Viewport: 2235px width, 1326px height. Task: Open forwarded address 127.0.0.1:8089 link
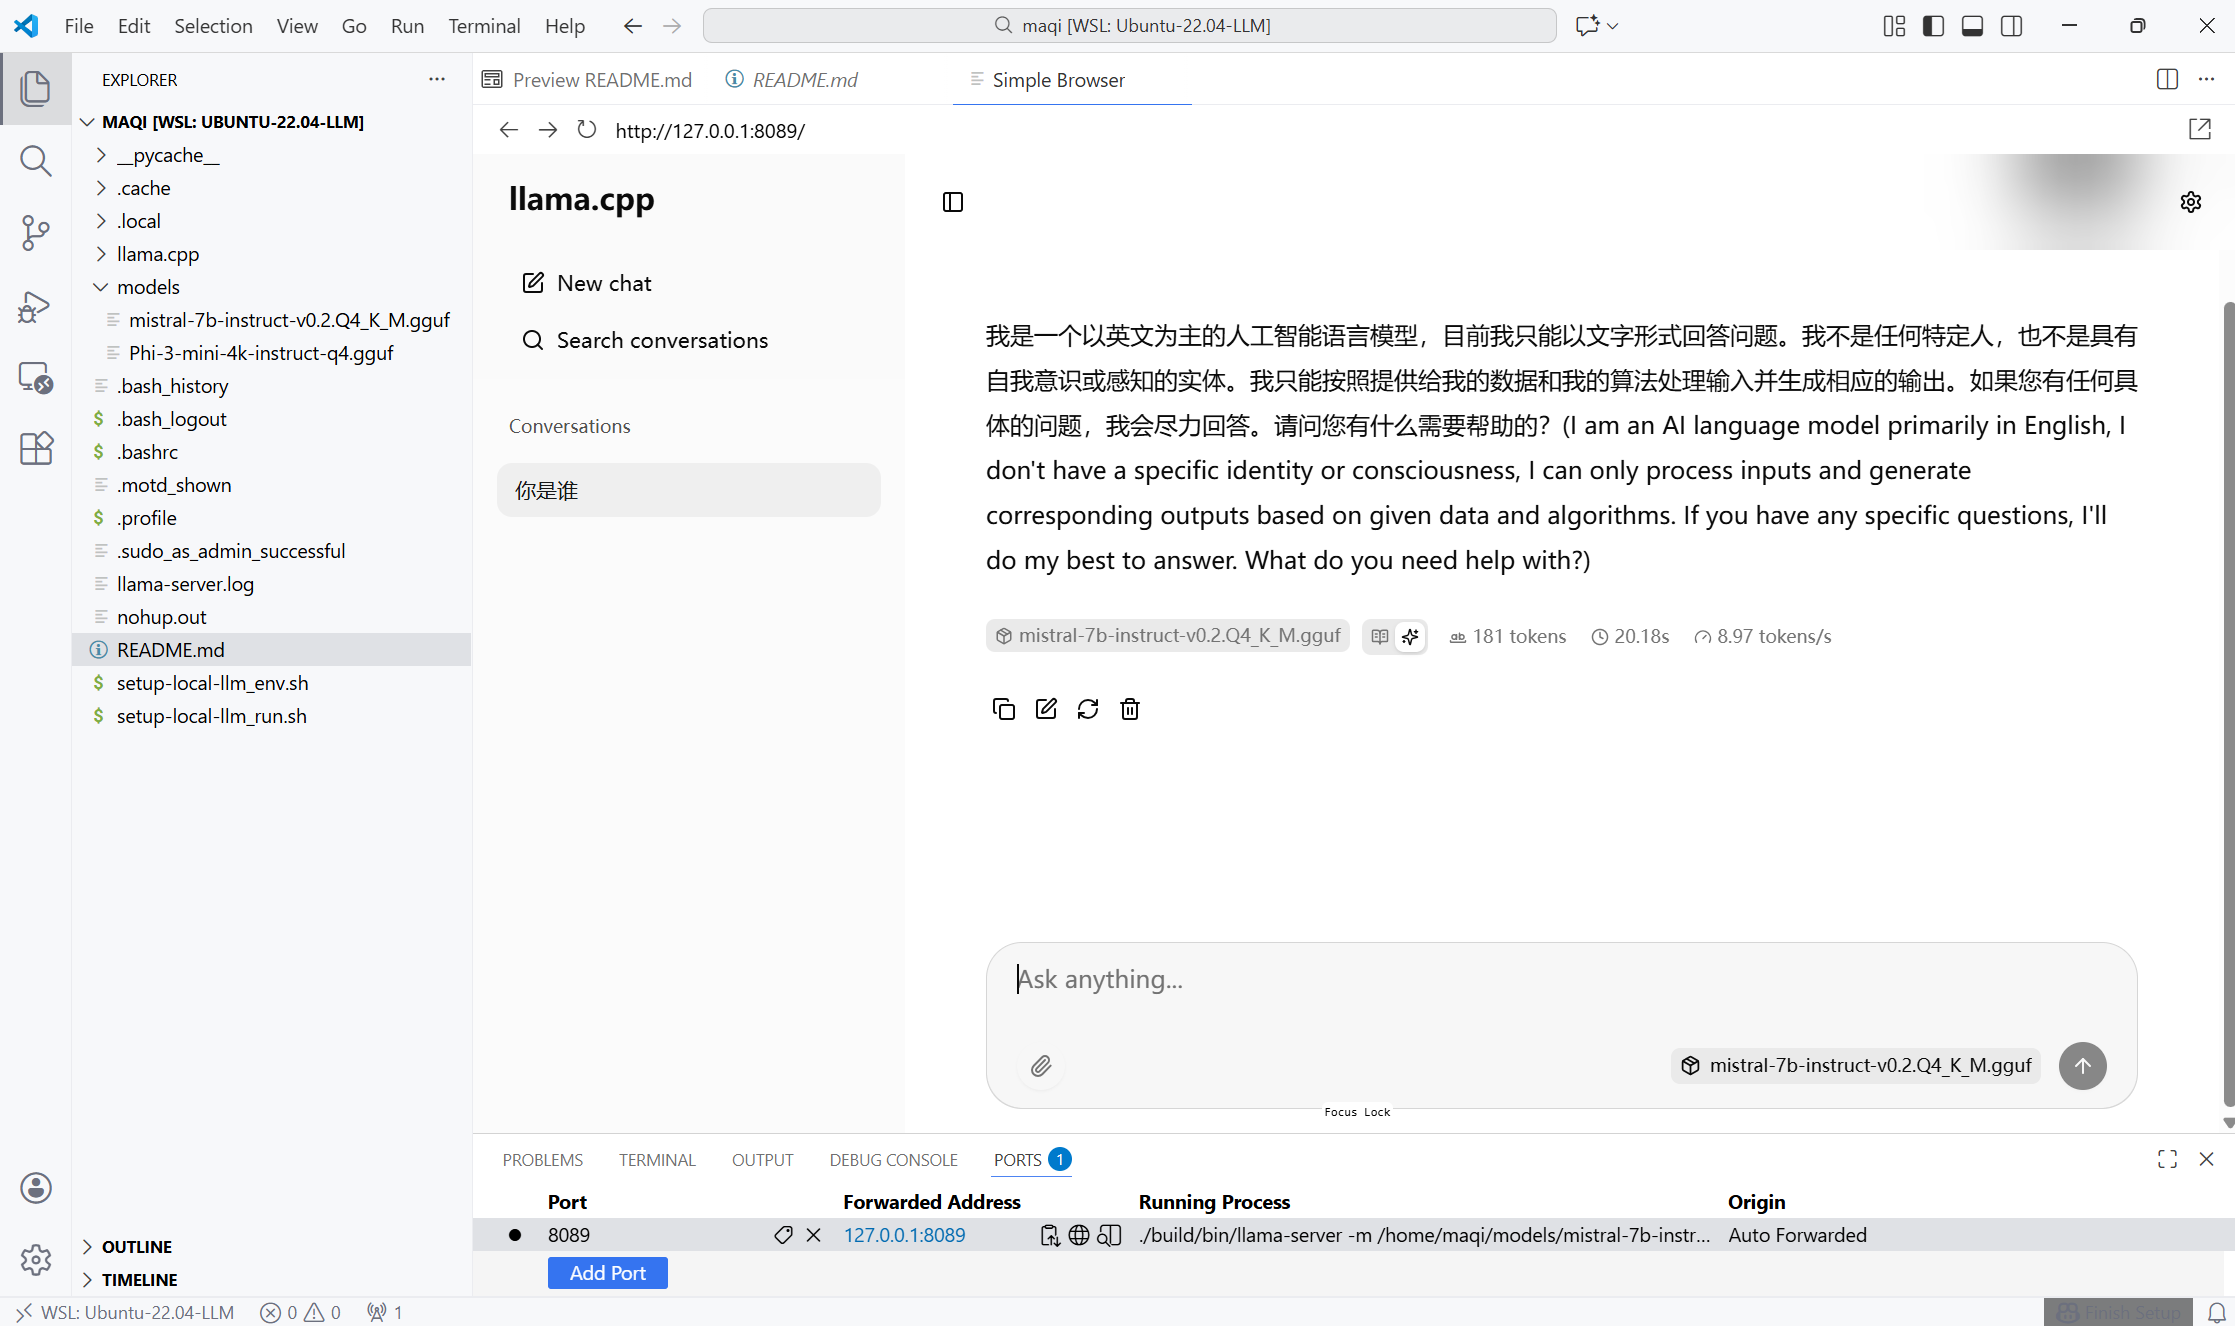(904, 1235)
